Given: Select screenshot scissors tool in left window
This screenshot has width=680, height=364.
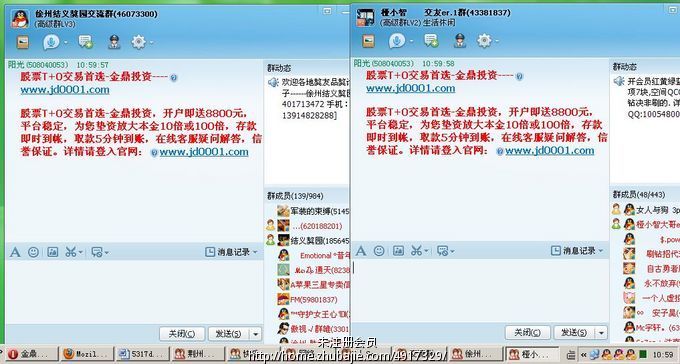Looking at the screenshot, I should point(71,252).
